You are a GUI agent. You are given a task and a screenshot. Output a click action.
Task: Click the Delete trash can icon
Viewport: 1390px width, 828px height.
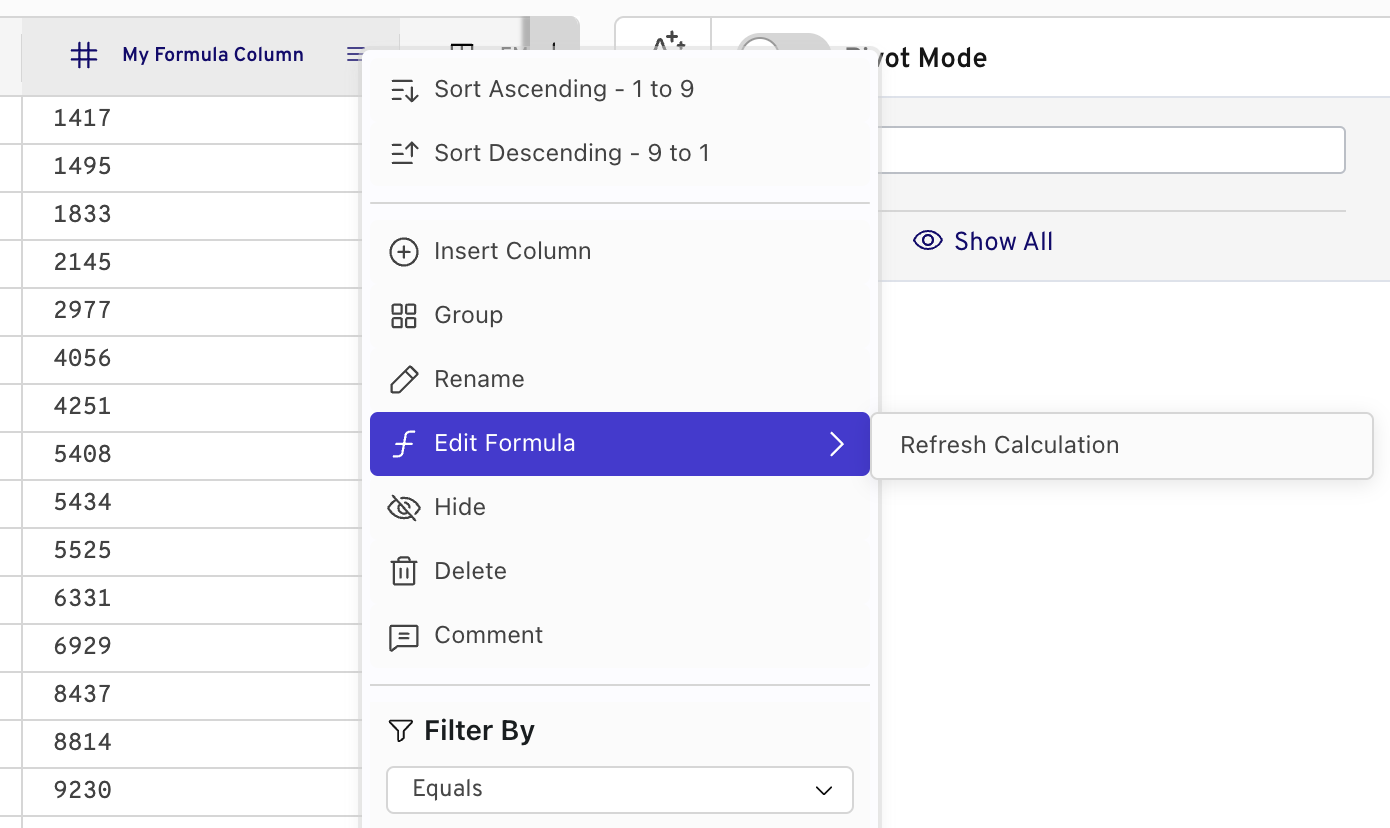click(x=403, y=571)
